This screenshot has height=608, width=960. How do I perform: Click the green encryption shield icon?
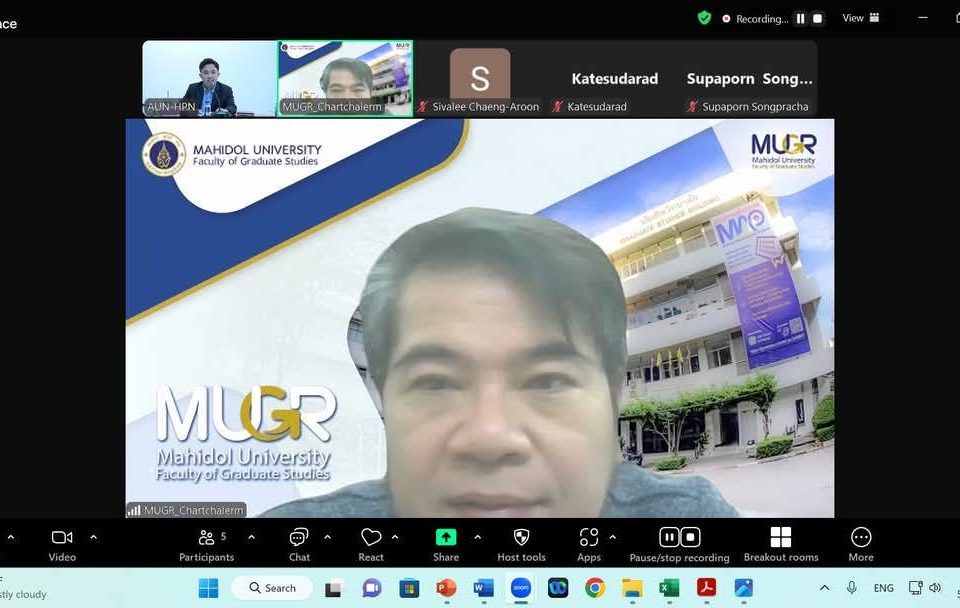click(705, 18)
